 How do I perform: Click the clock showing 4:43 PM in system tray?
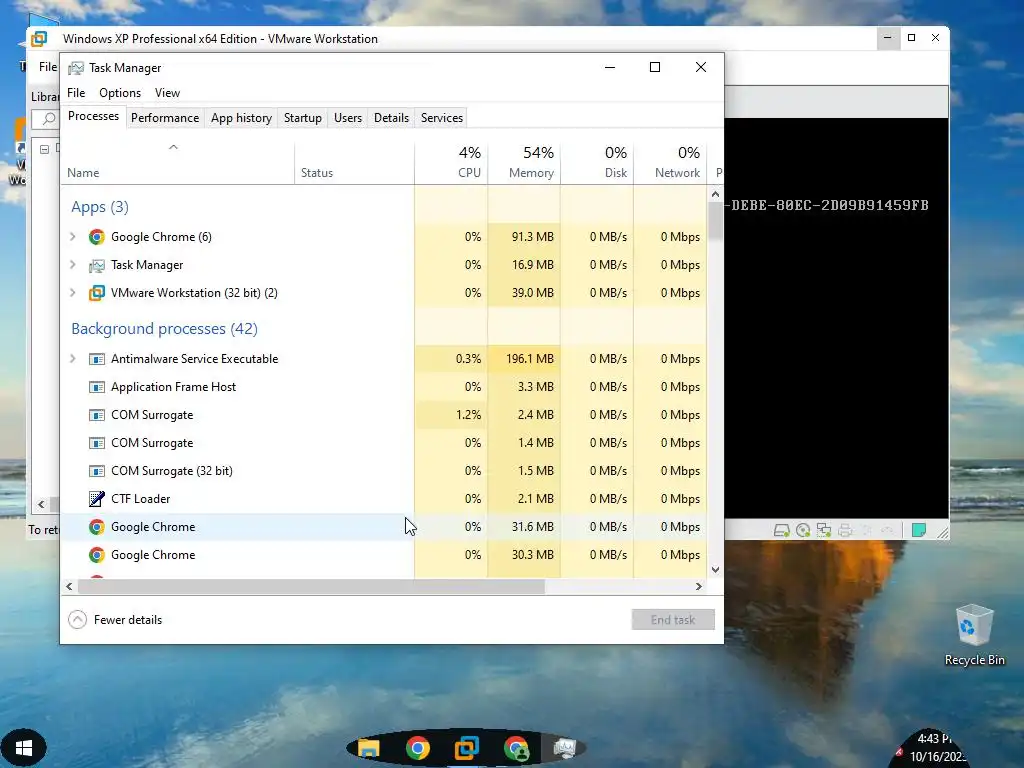click(935, 739)
